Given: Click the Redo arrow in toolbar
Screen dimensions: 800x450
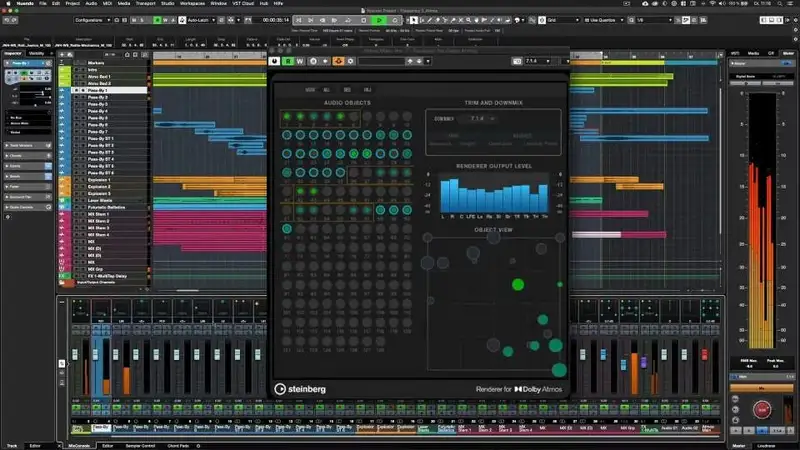Looking at the screenshot, I should (x=14, y=20).
